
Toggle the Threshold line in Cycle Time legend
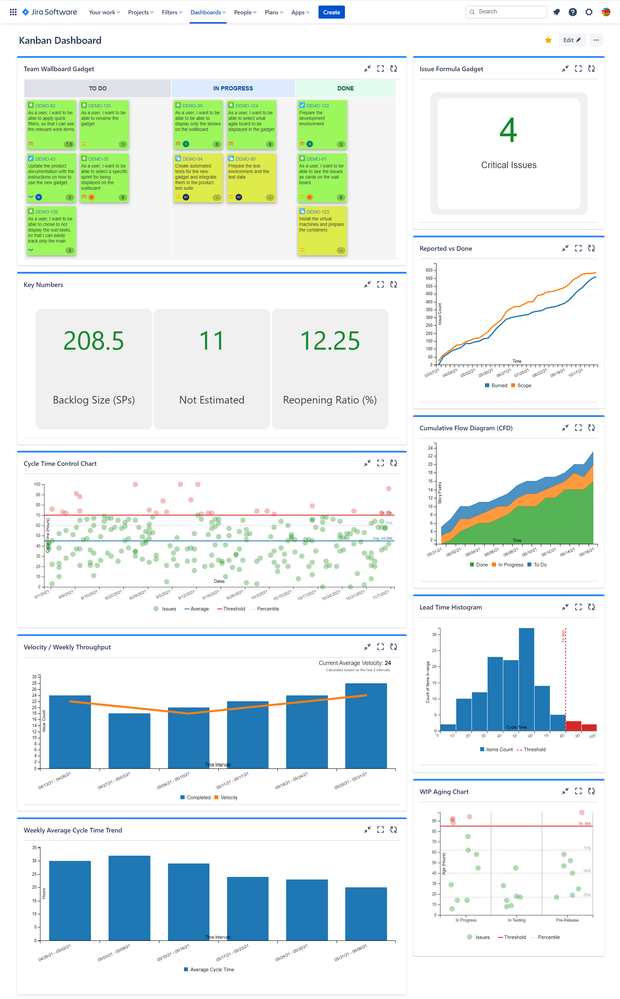point(231,609)
